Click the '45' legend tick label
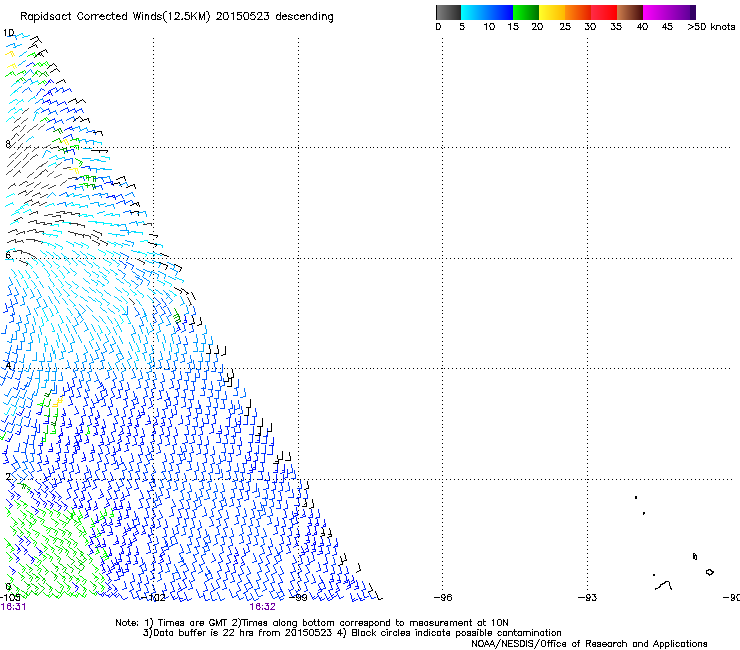740x650 pixels. tap(667, 27)
